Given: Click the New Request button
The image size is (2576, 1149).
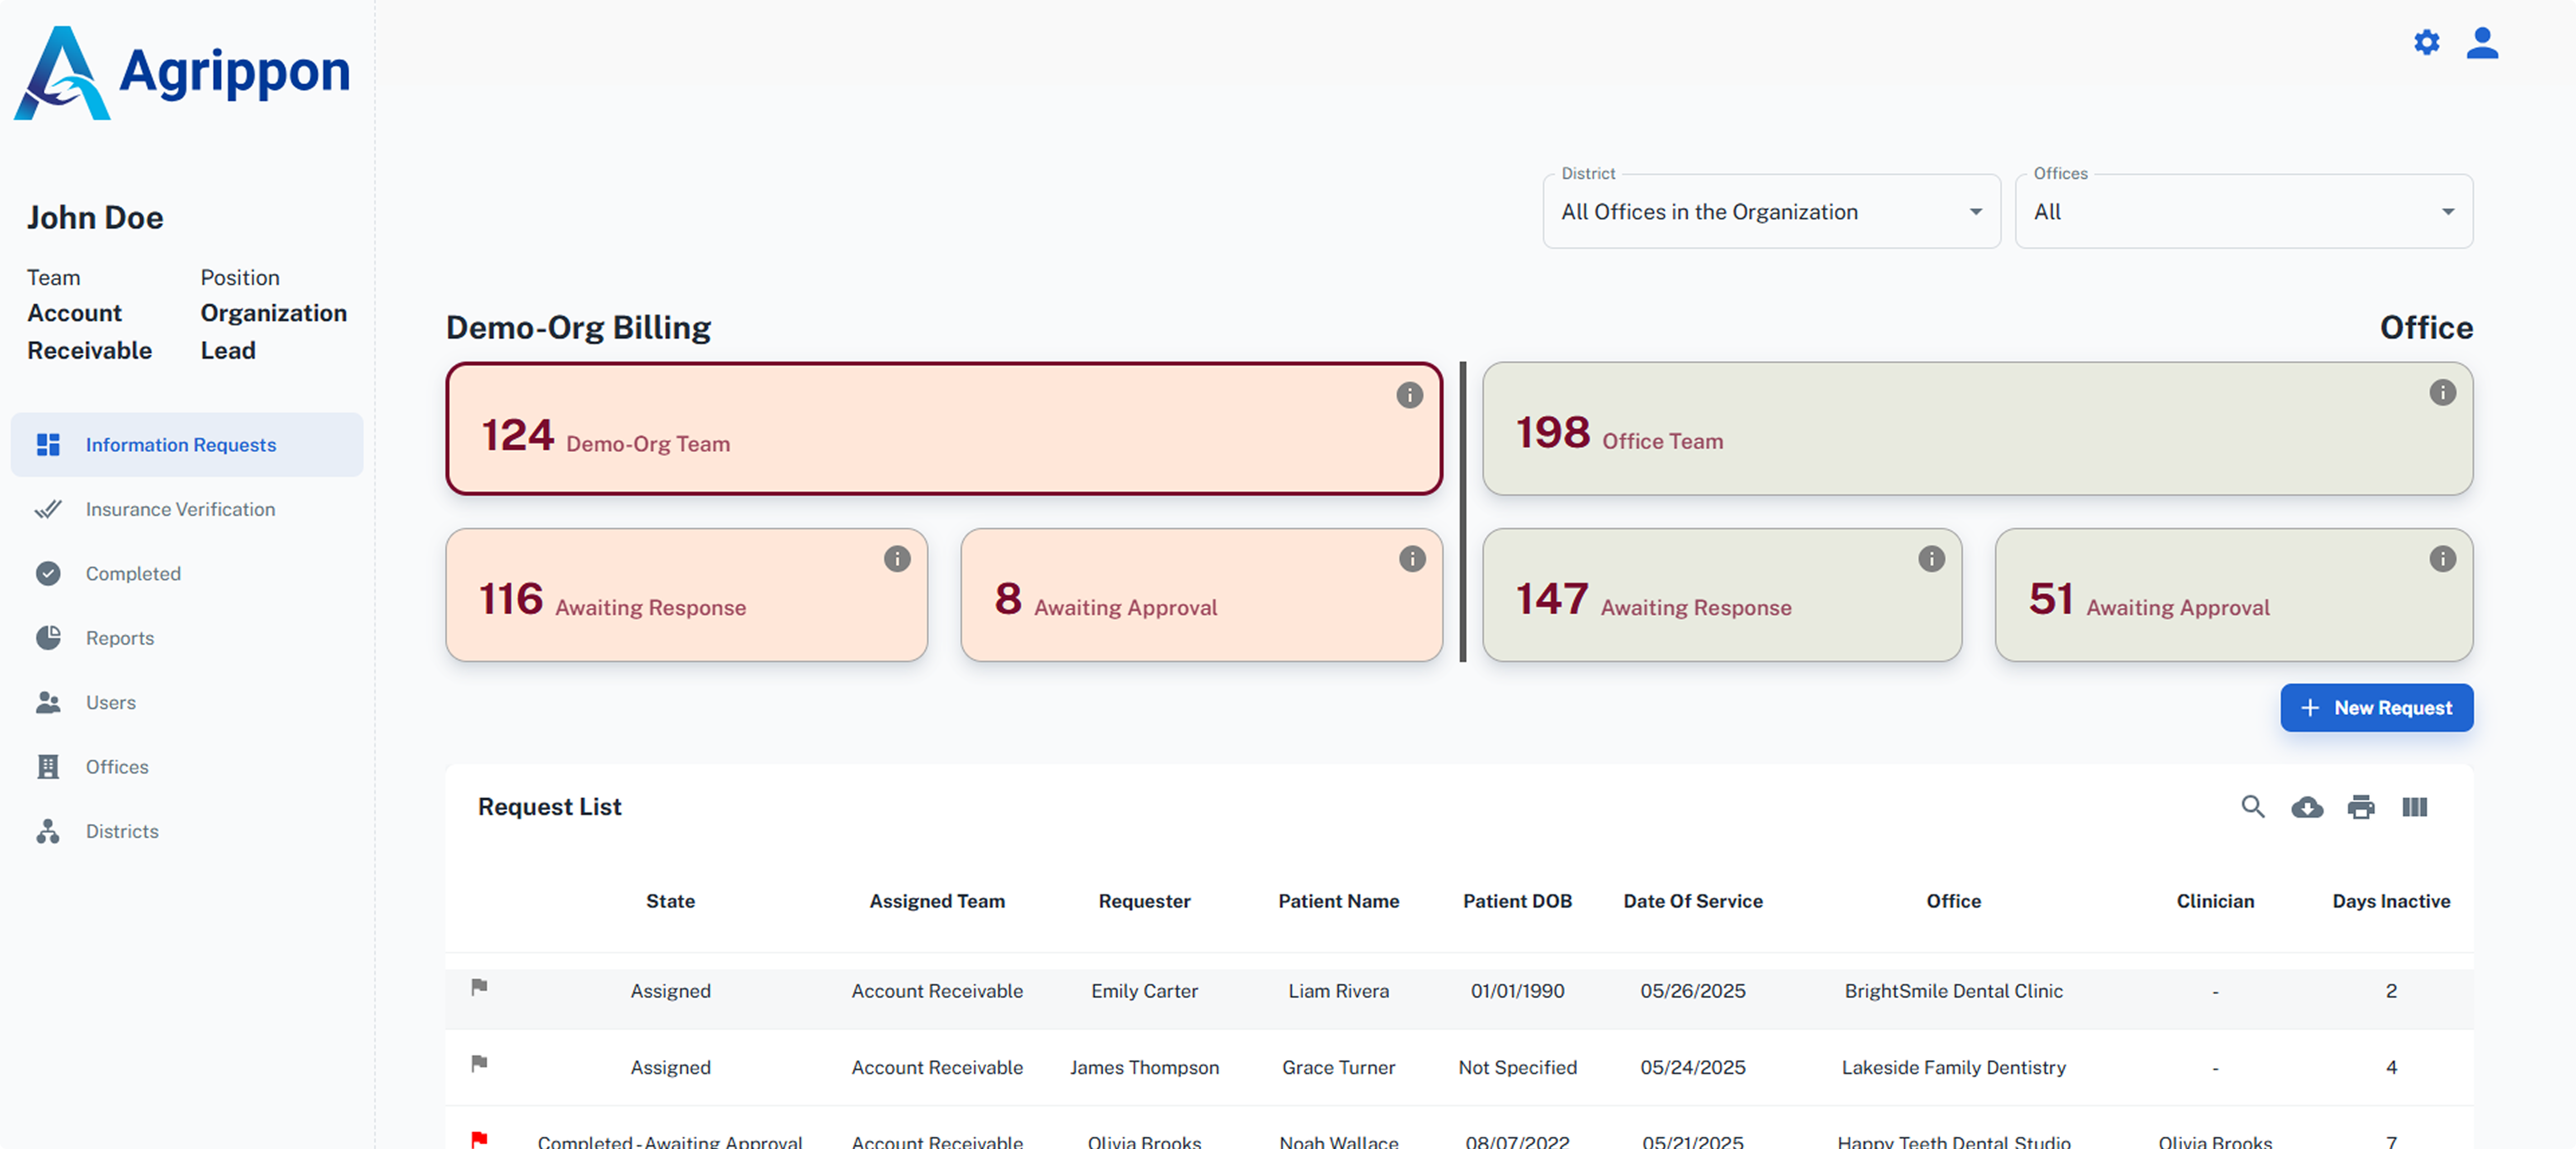Looking at the screenshot, I should point(2376,707).
